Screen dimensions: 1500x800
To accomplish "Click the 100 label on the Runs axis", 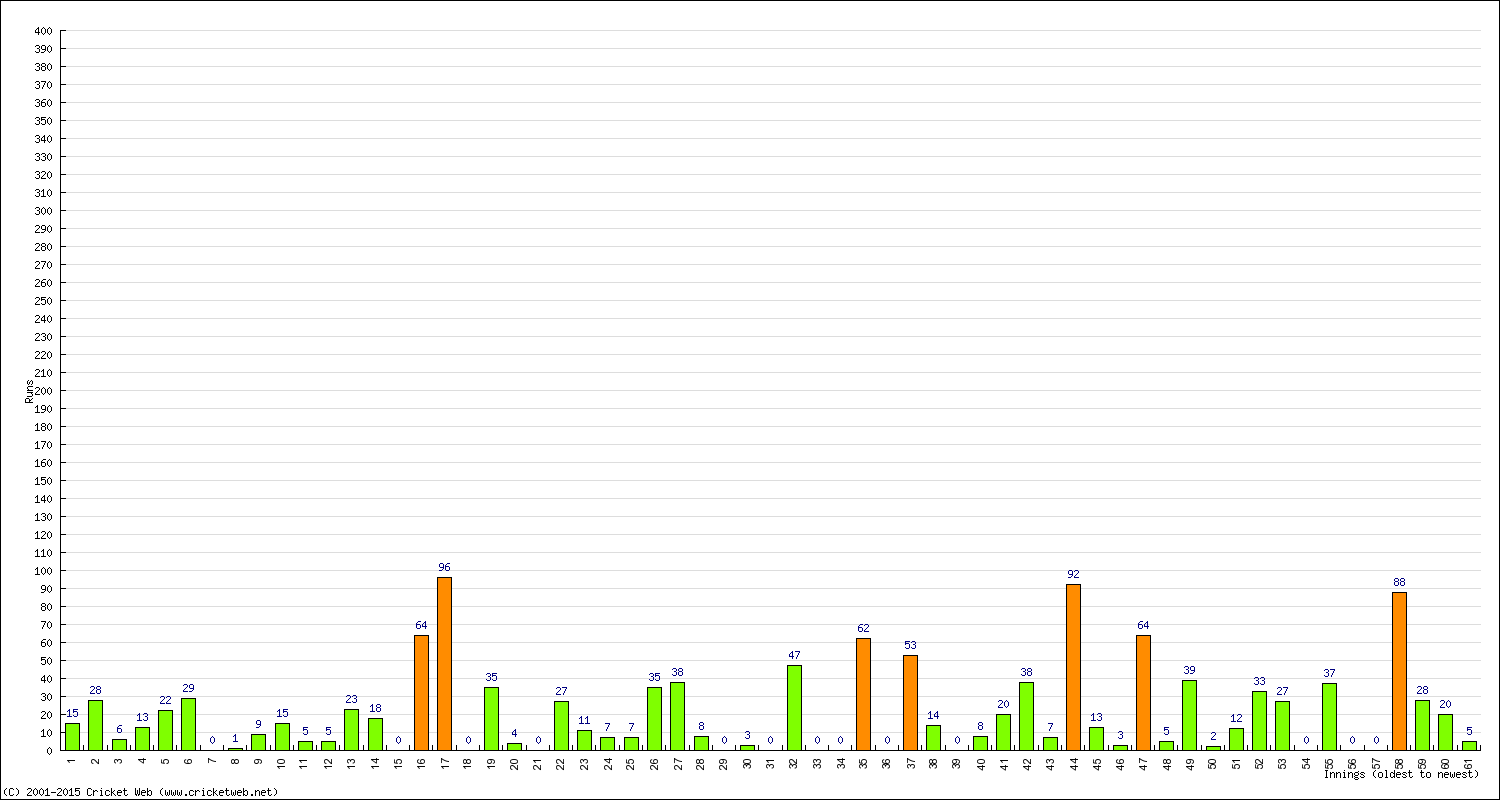I will 42,571.
